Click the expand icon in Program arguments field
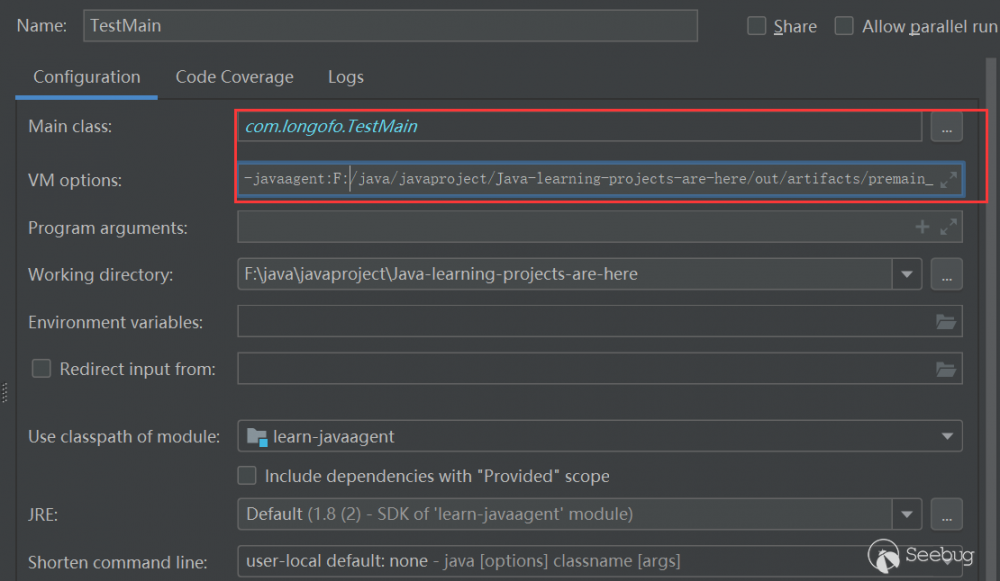This screenshot has width=1000, height=581. tap(948, 228)
